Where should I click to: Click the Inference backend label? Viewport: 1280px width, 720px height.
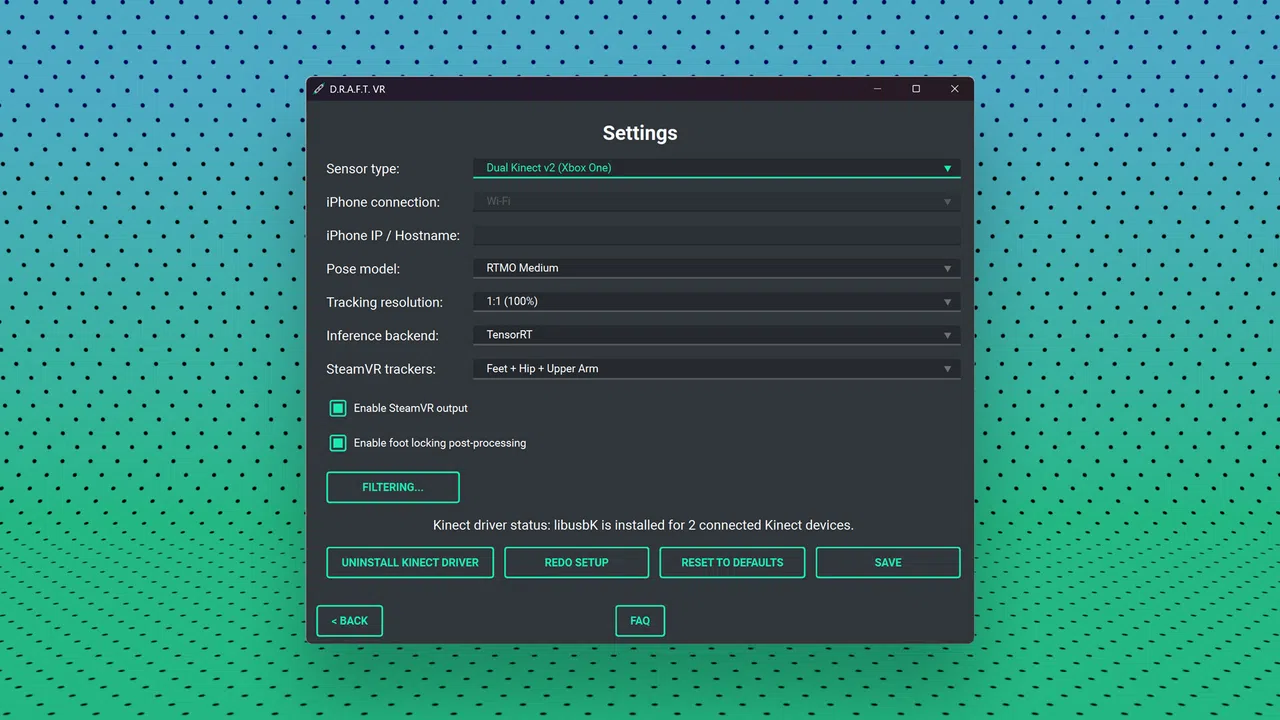[x=382, y=336]
